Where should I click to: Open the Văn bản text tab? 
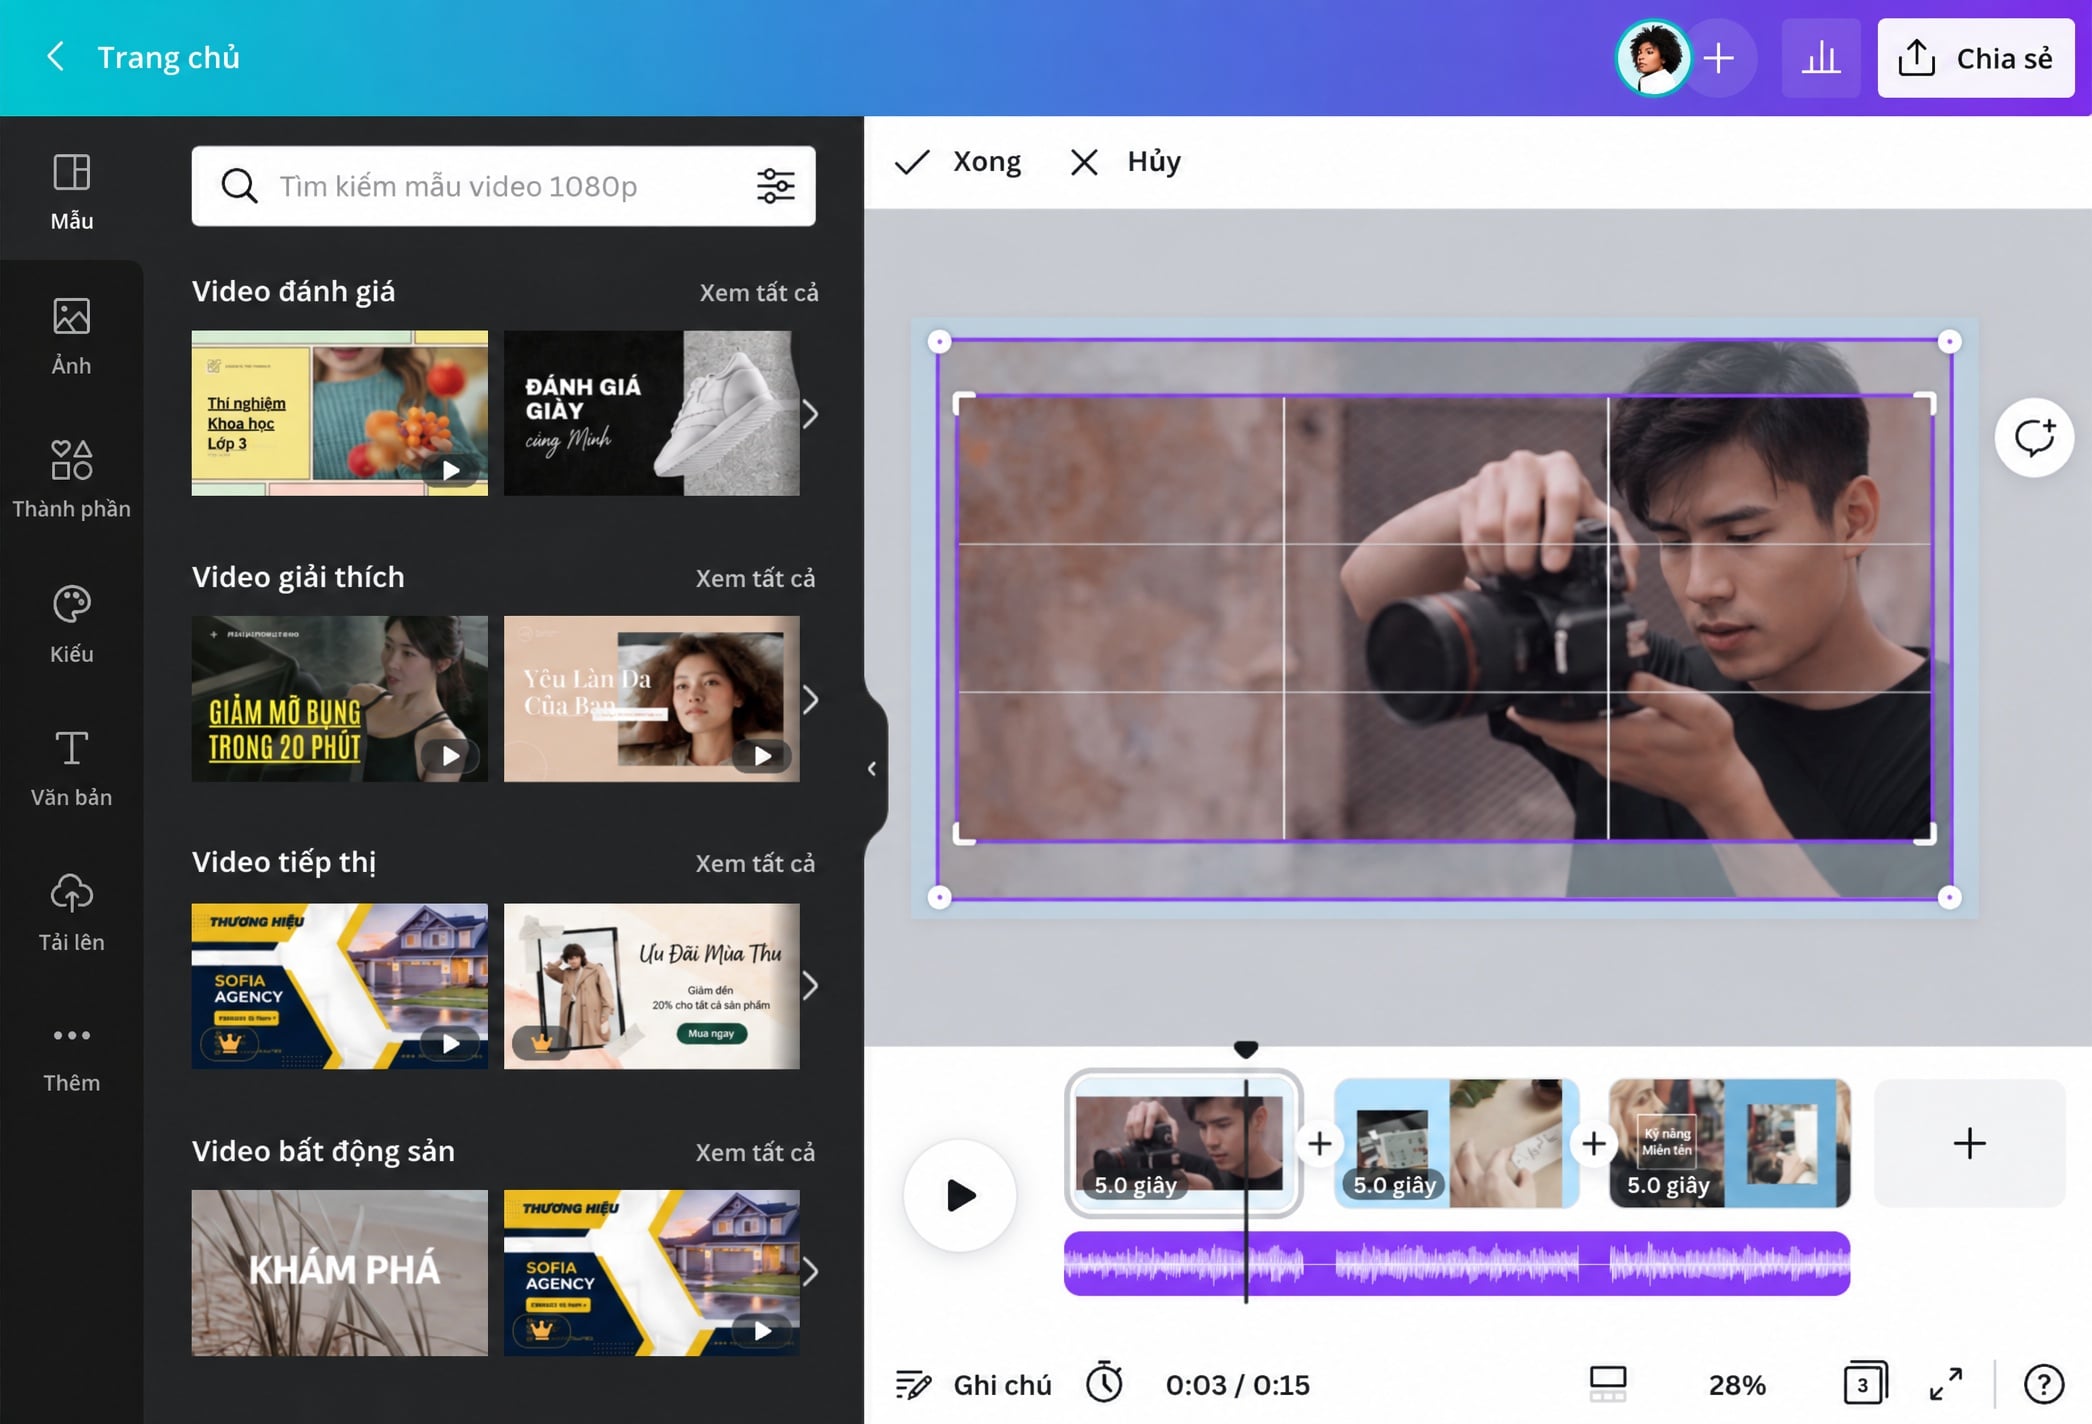(71, 768)
